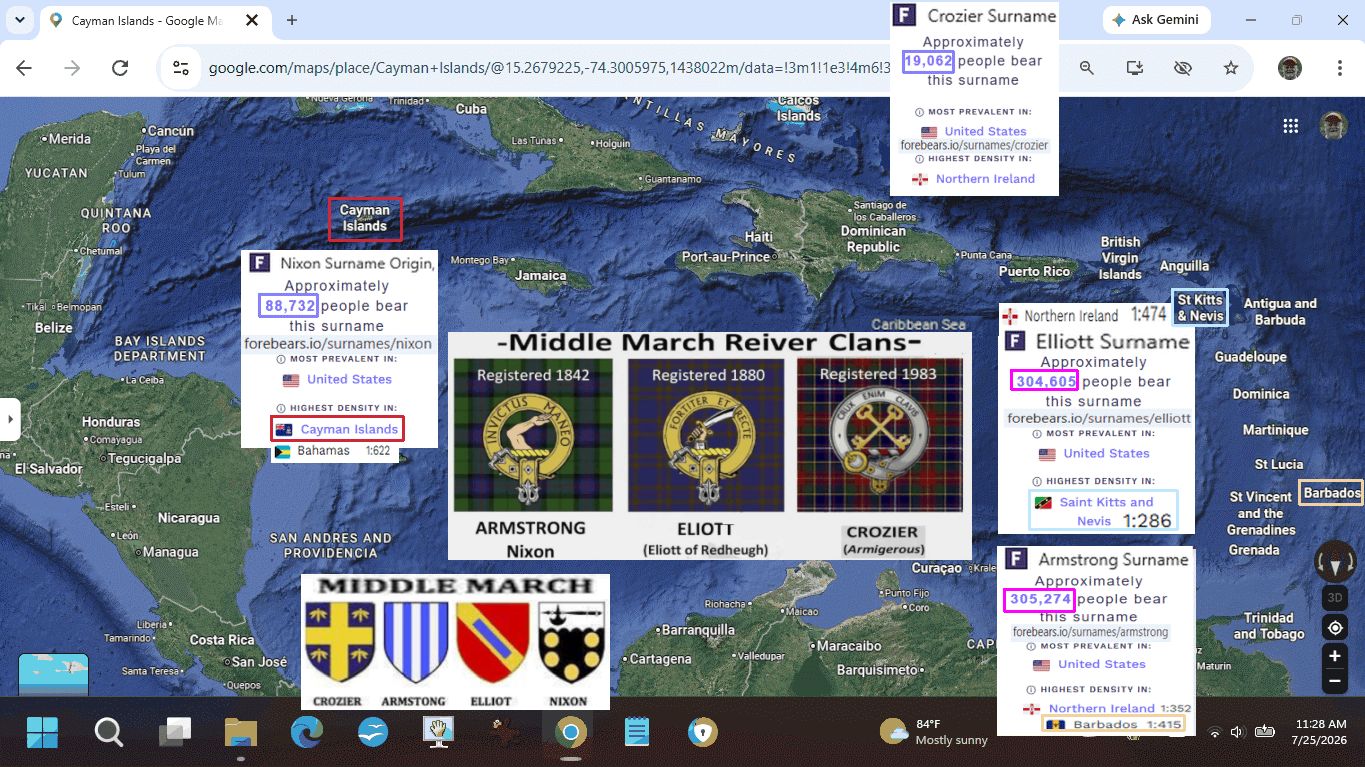Reset the map compass heading
Screen dimensions: 1365x767
tap(1334, 562)
